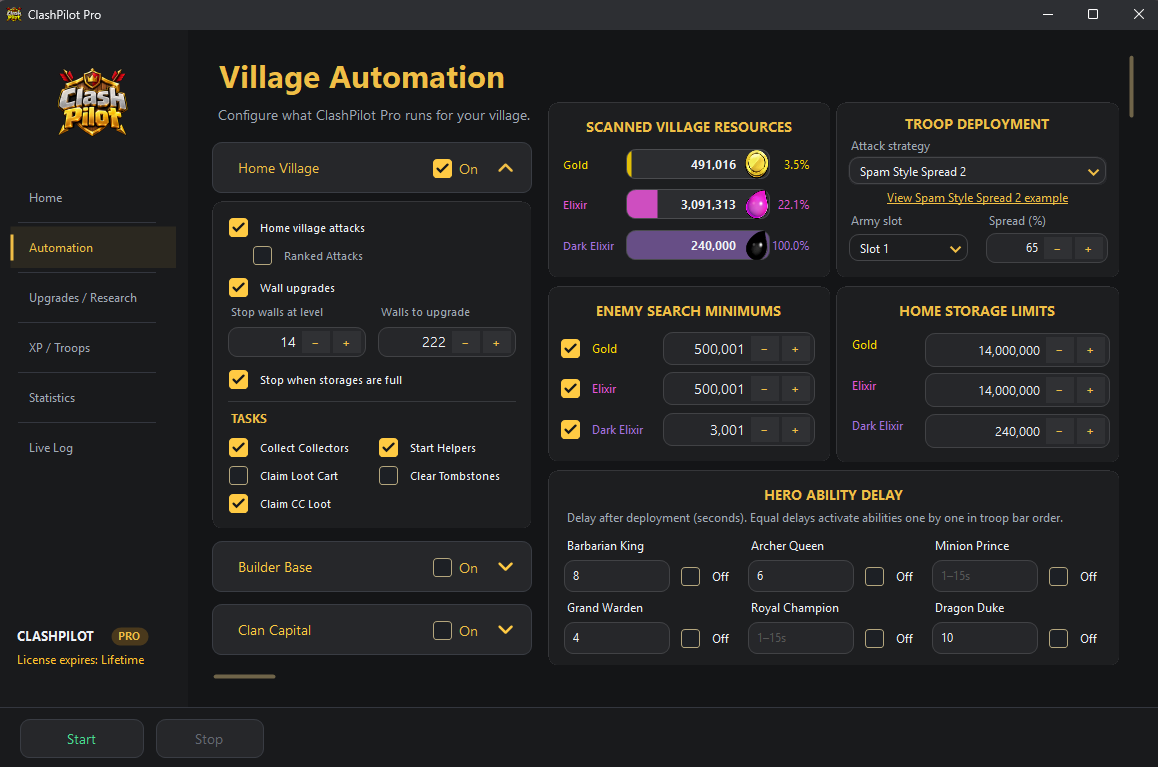Image resolution: width=1158 pixels, height=767 pixels.
Task: Select Automation in sidebar
Action: tap(93, 247)
